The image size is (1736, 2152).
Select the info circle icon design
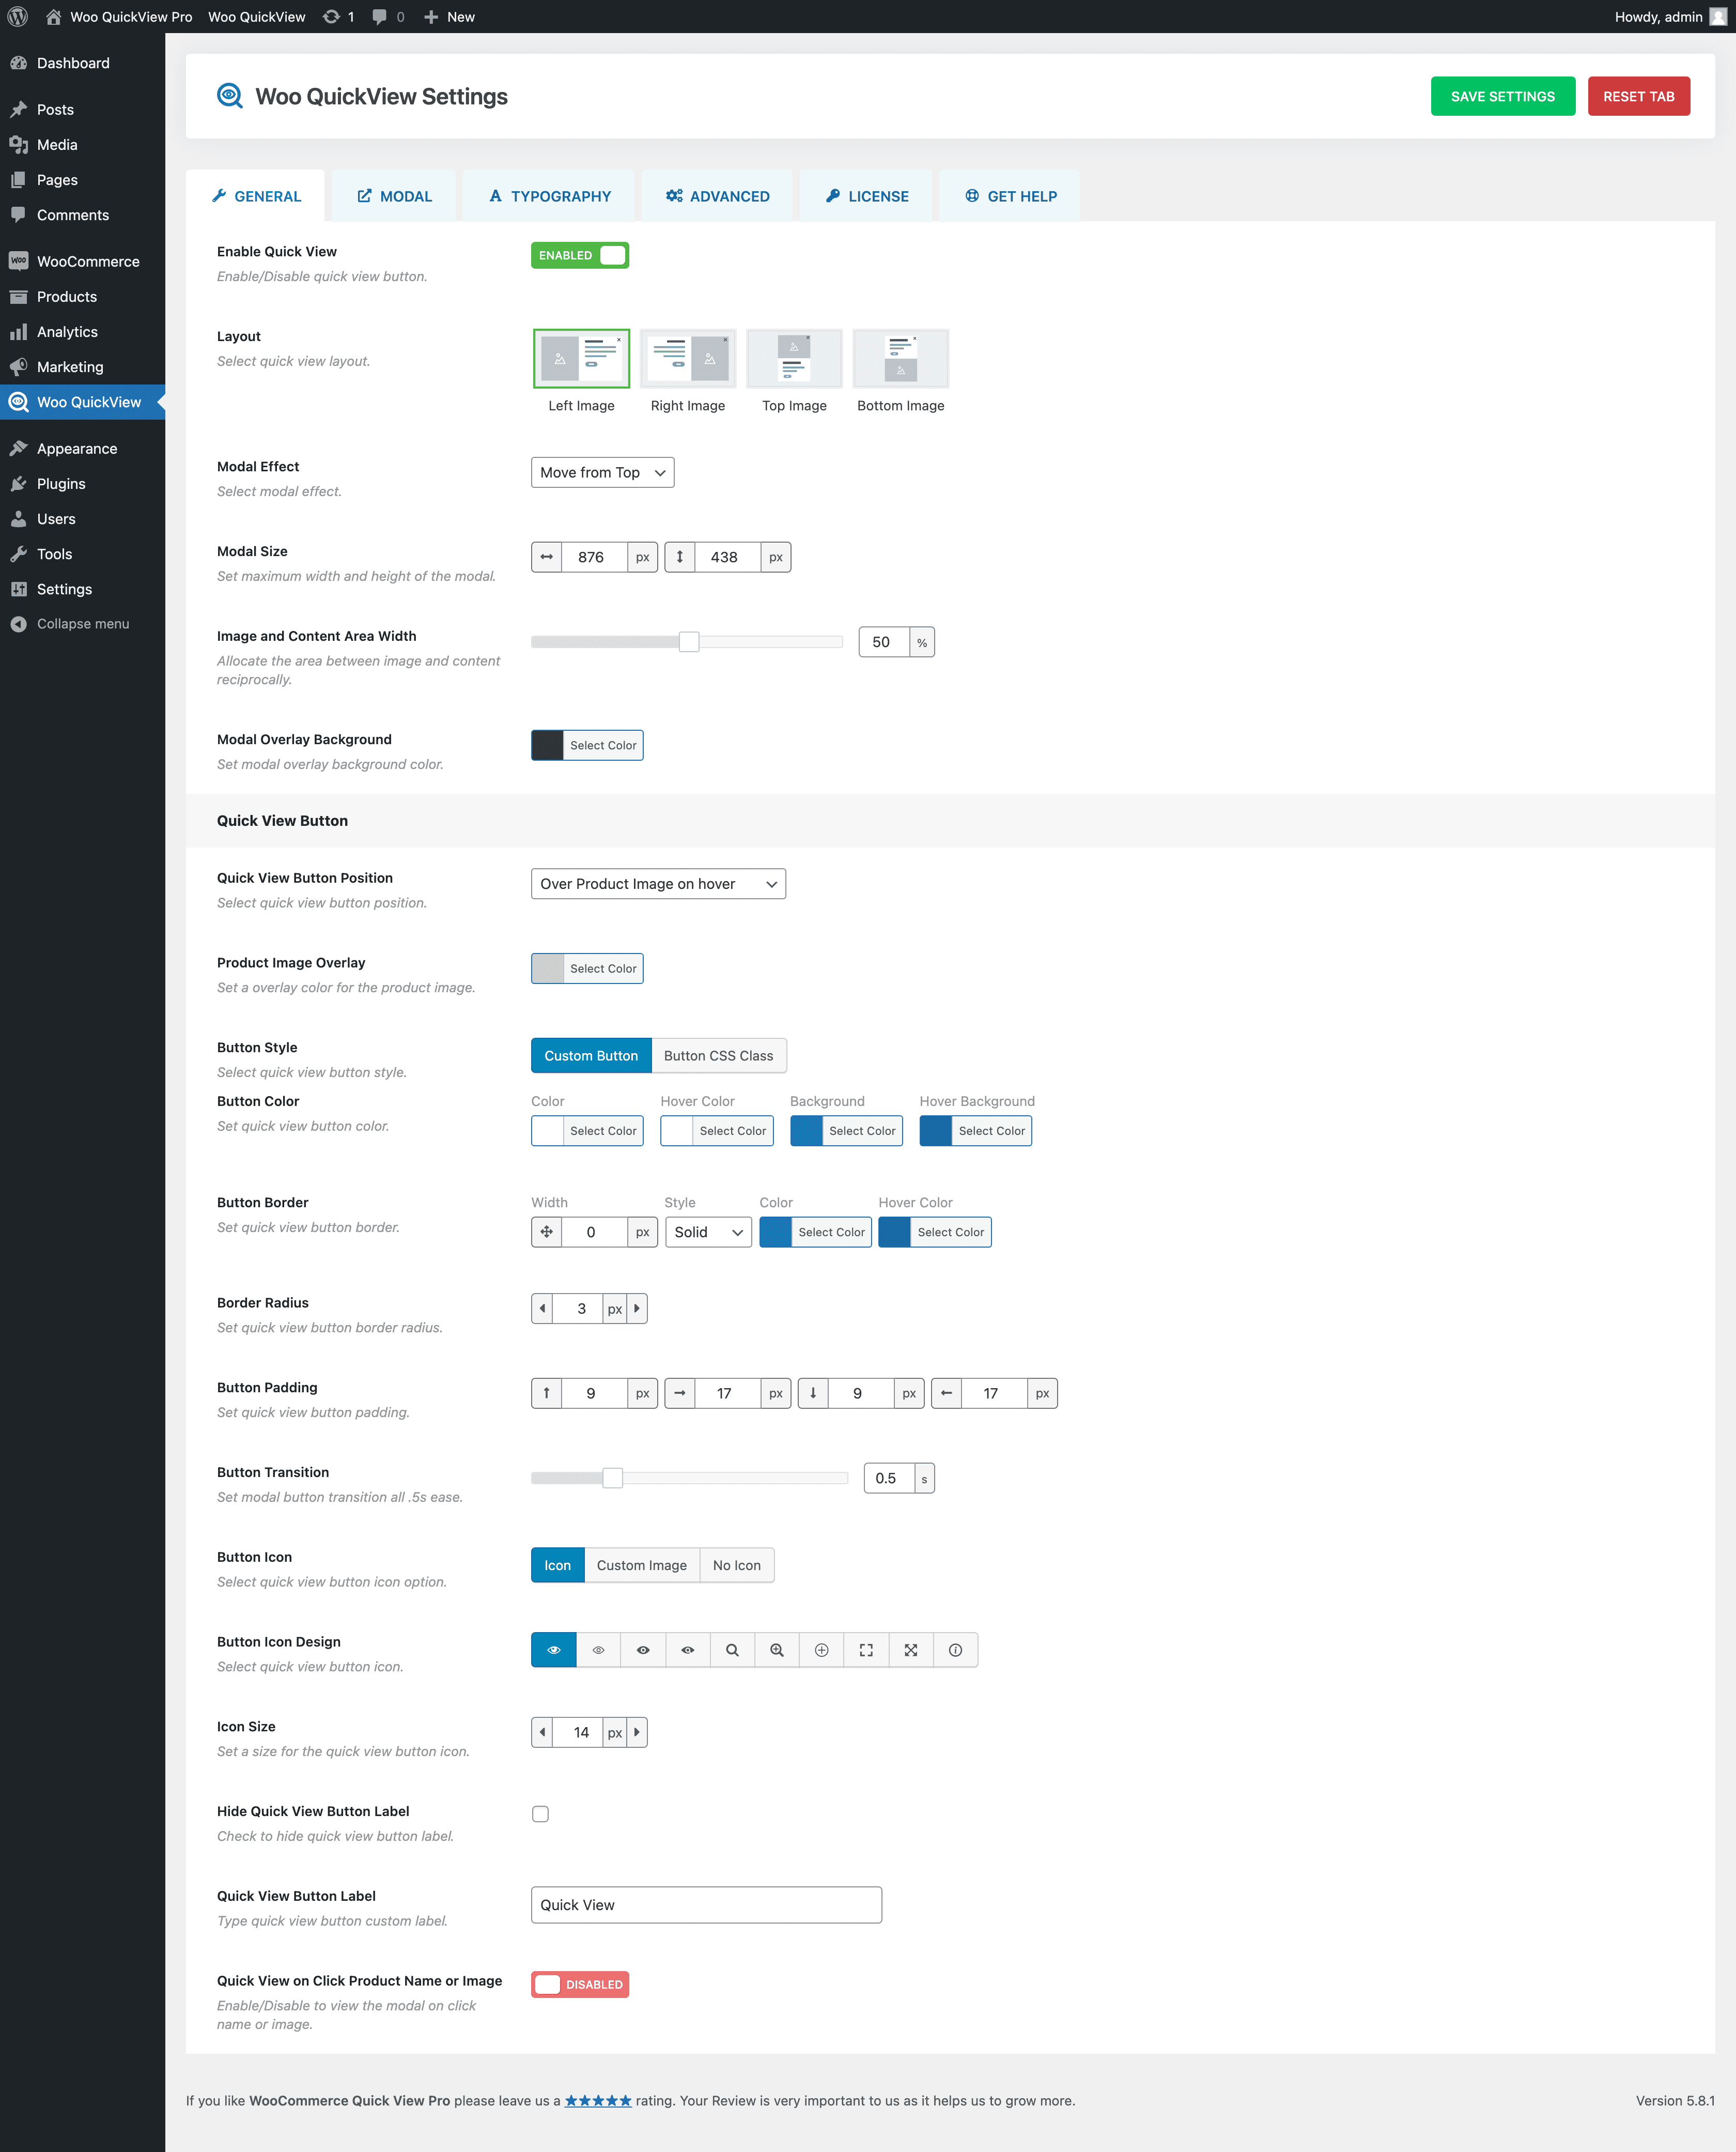(955, 1650)
